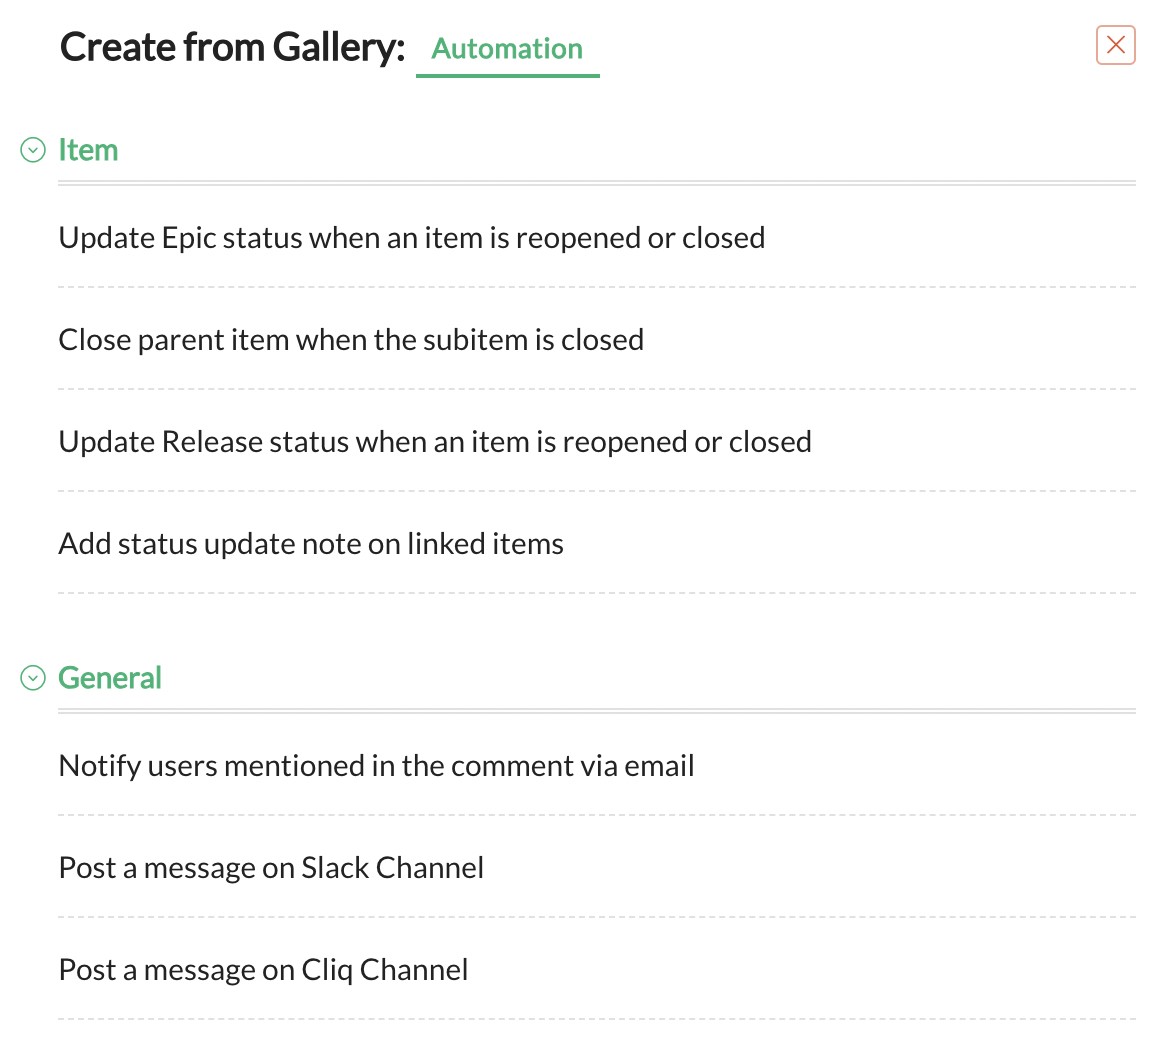The image size is (1176, 1040).
Task: Select Post a message on Slack Channel
Action: pyautogui.click(x=271, y=868)
